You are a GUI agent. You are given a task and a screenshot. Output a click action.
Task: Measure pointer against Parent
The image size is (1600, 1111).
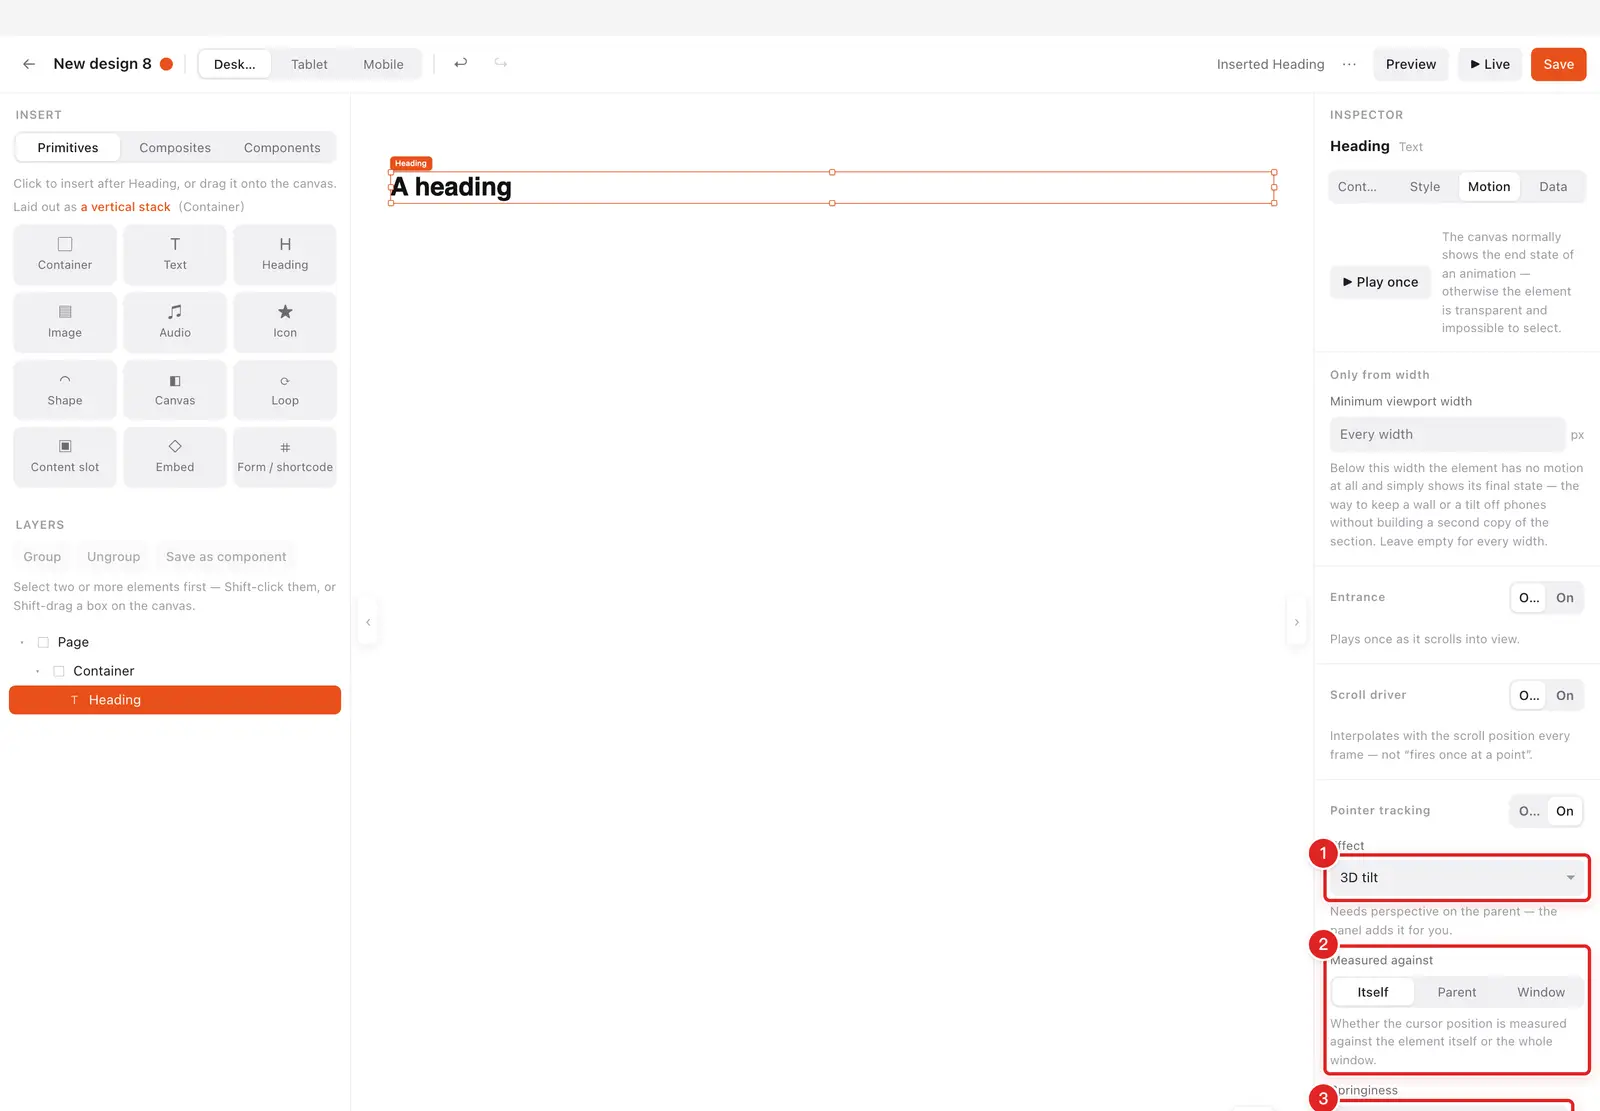(x=1457, y=992)
